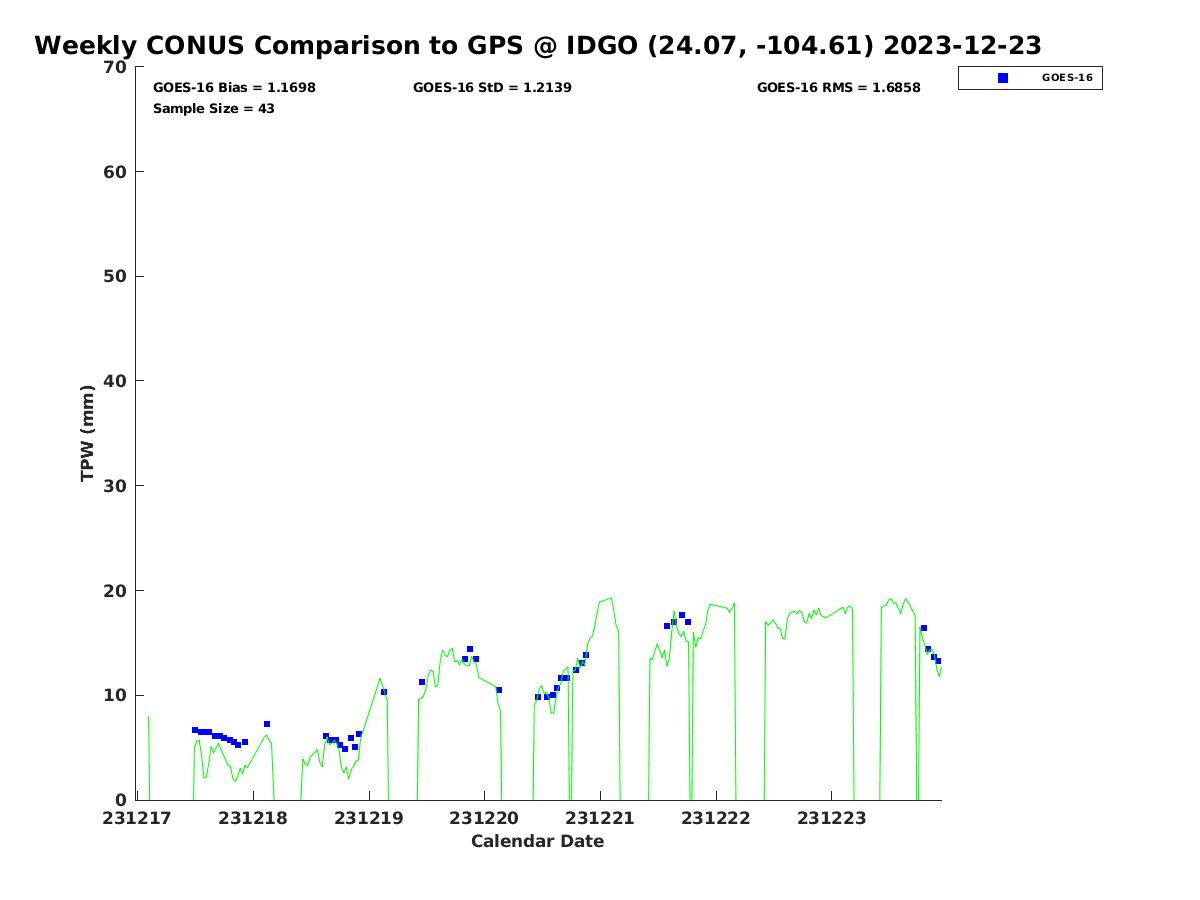Click the 231217 date tick label

[x=138, y=818]
